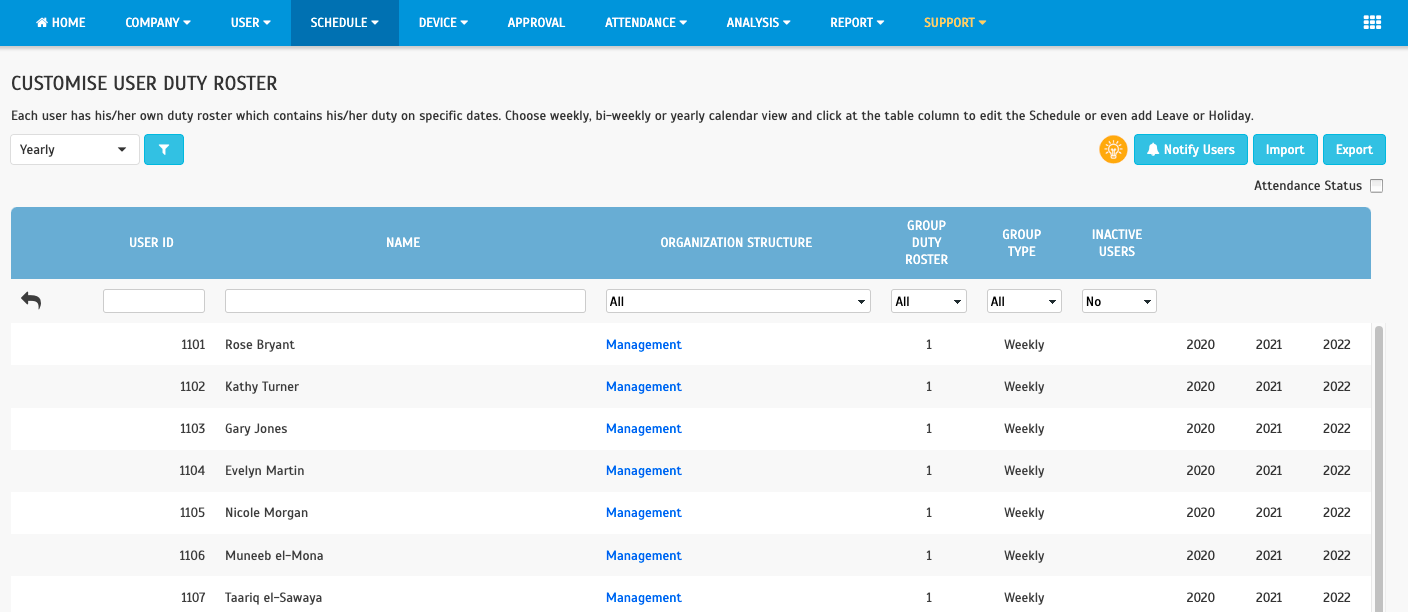Click the name Gary Jones

(256, 428)
